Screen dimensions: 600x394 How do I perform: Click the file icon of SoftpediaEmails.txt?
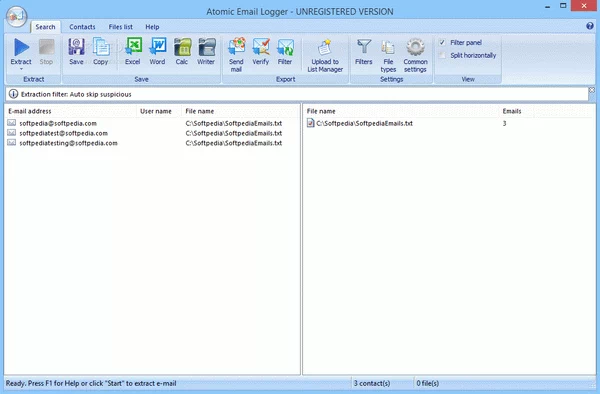coord(311,123)
